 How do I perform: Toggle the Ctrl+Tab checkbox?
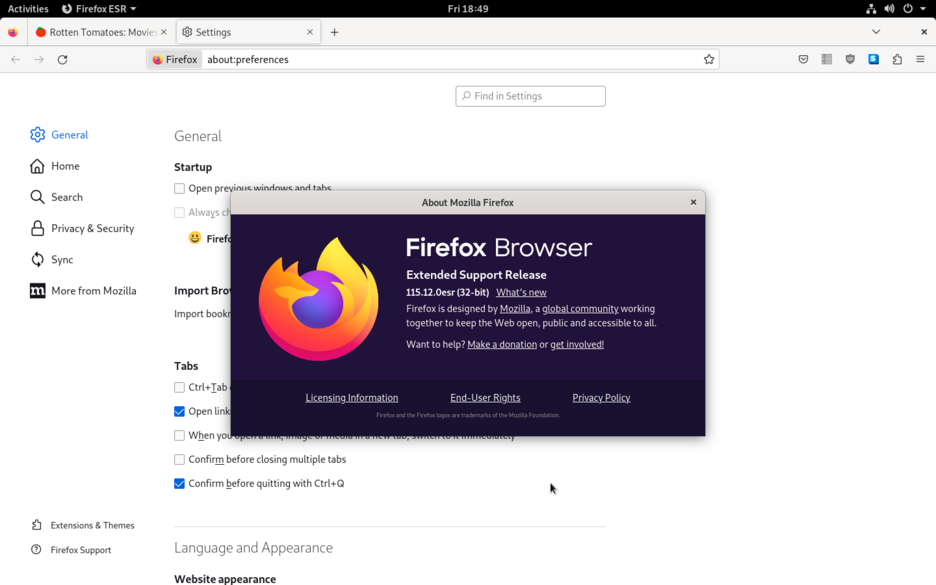(179, 387)
